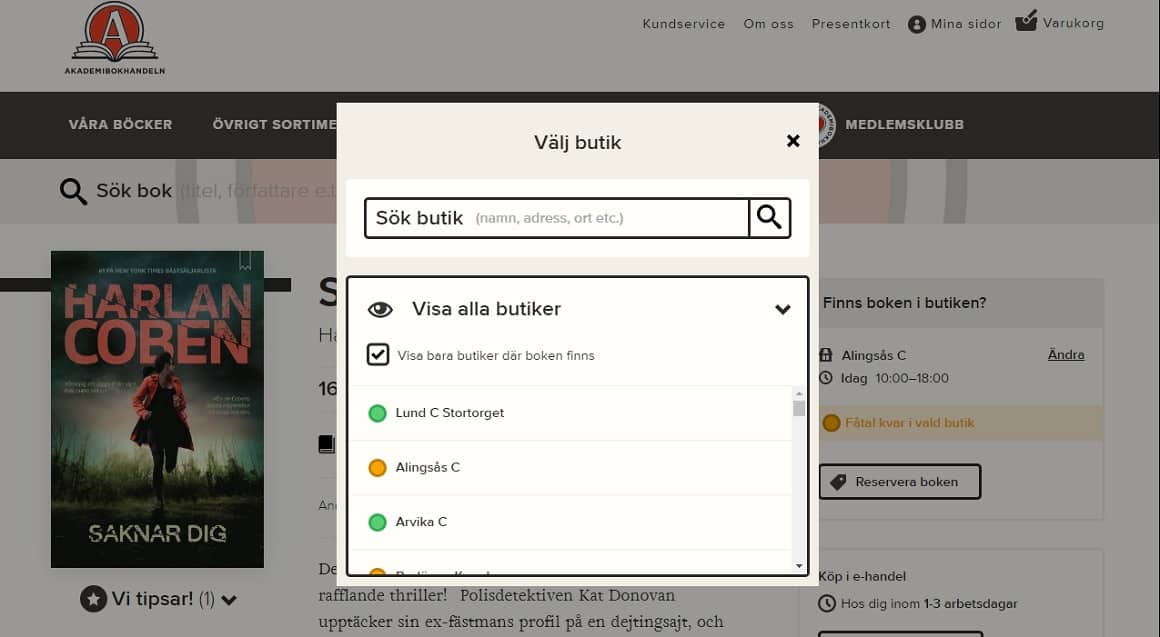Uncheck Visa bara butiker där boken finns
The width and height of the screenshot is (1160, 637).
[378, 354]
